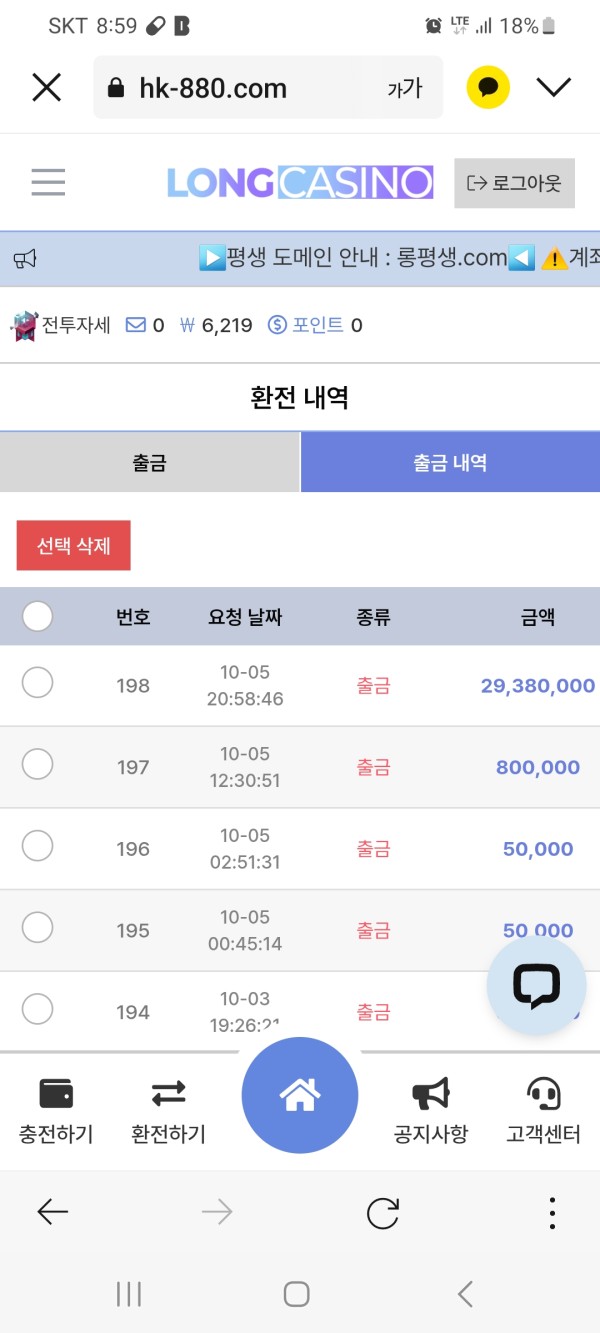Select the checkbox for withdrawal 197
The height and width of the screenshot is (1333, 600).
tap(37, 764)
